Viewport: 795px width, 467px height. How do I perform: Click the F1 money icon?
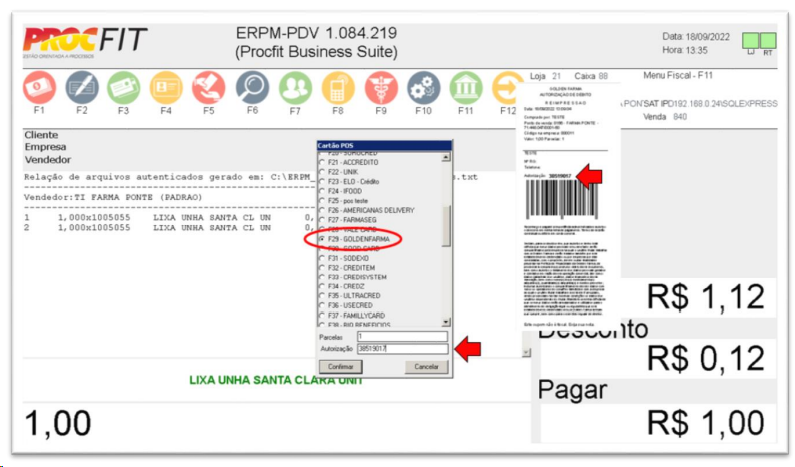click(40, 88)
